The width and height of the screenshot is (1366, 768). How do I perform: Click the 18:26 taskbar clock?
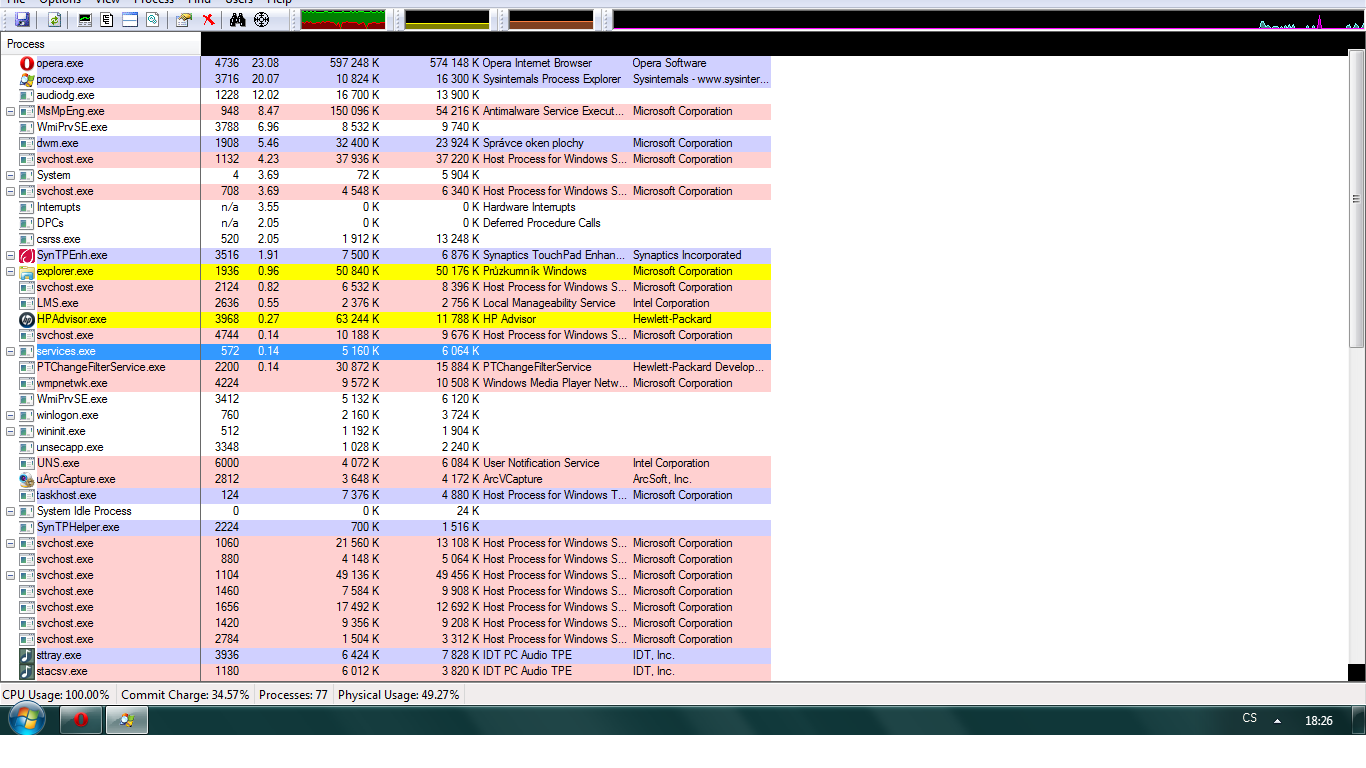pos(1319,720)
